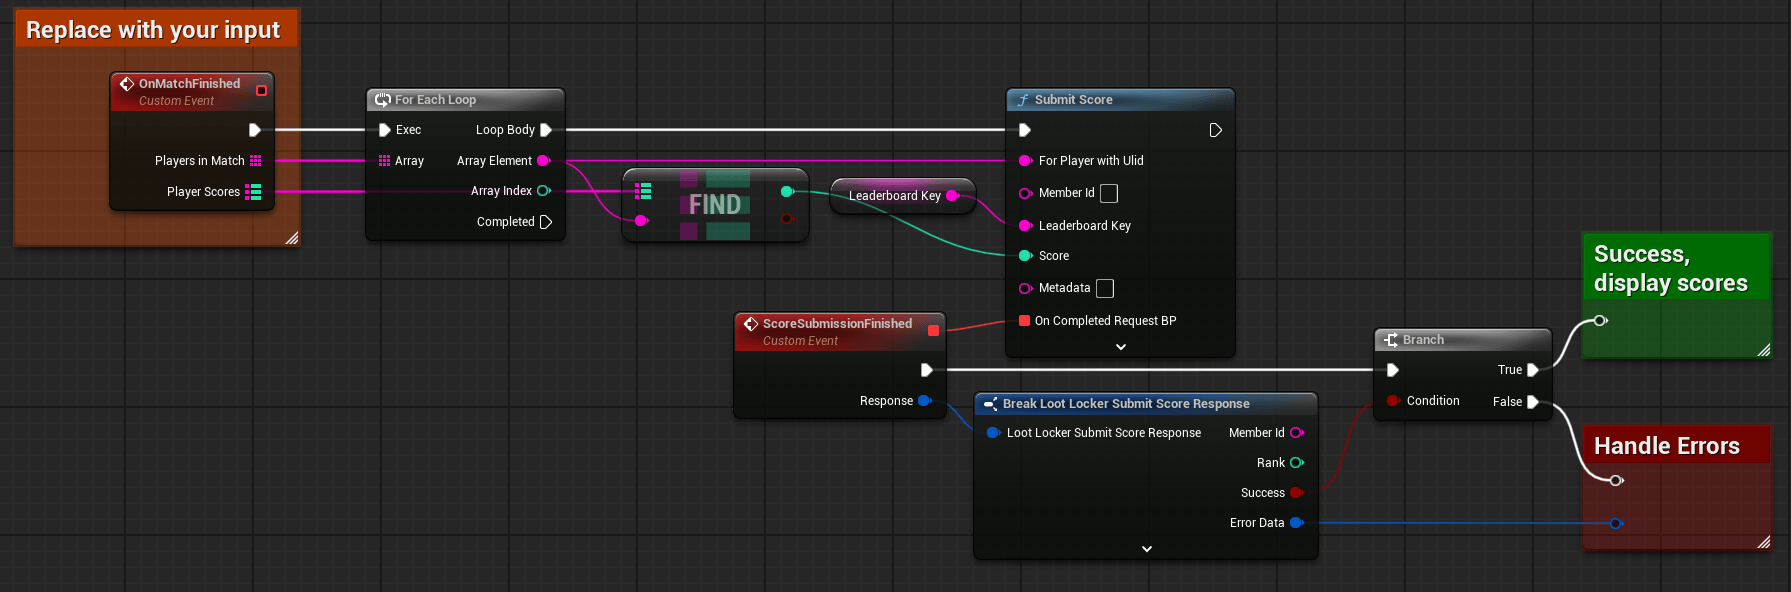Click the Submit Score function icon

pyautogui.click(x=1022, y=100)
